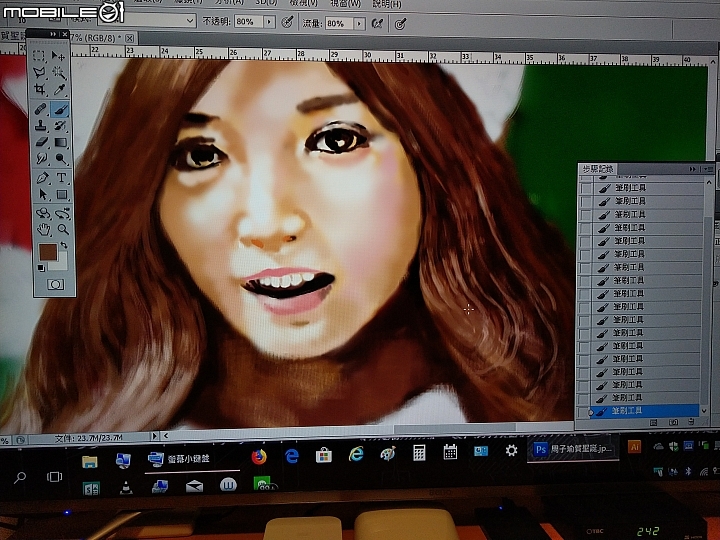Reset to default black and white colors
Viewport: 720px width, 540px height.
(41, 268)
